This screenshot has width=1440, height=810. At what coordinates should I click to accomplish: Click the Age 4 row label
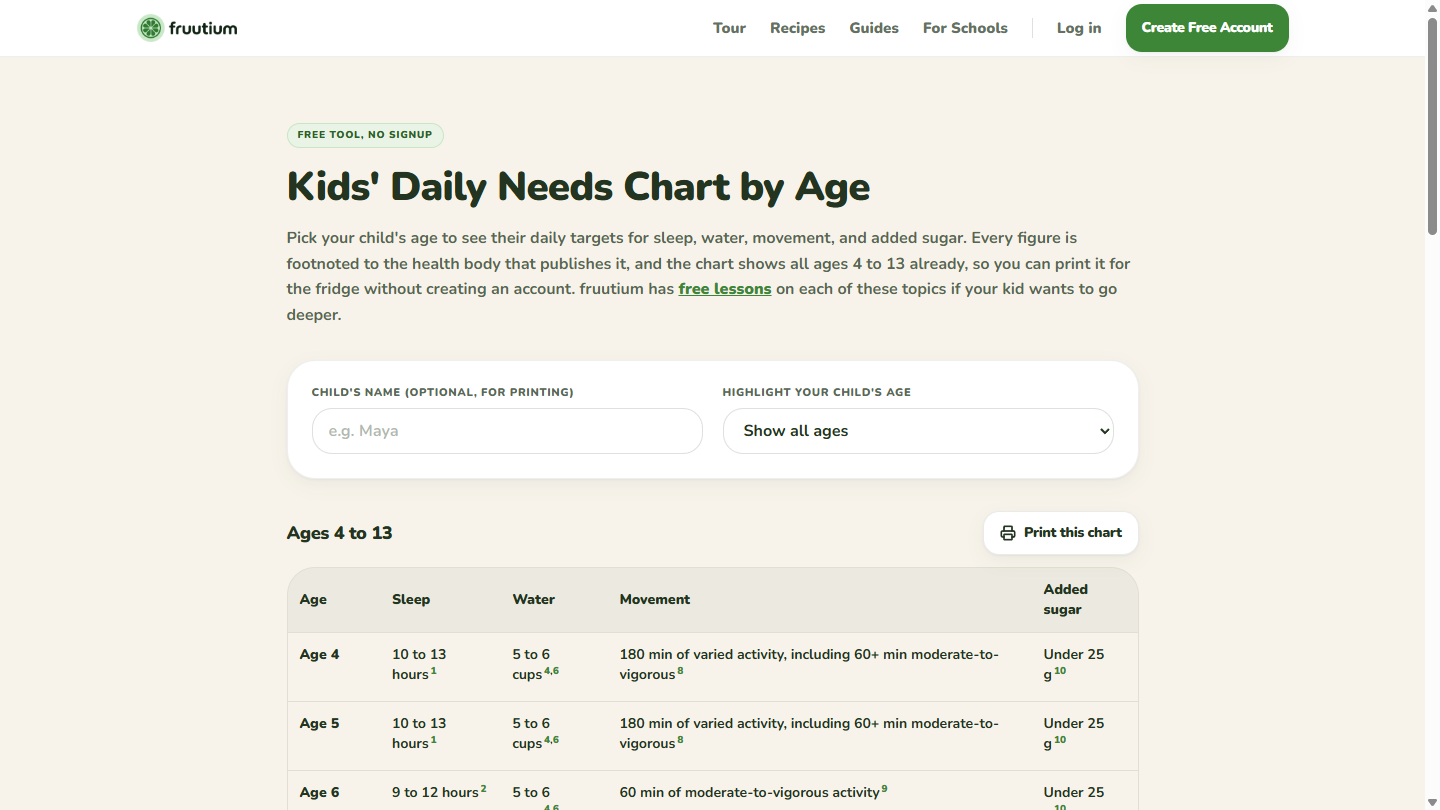pyautogui.click(x=320, y=655)
